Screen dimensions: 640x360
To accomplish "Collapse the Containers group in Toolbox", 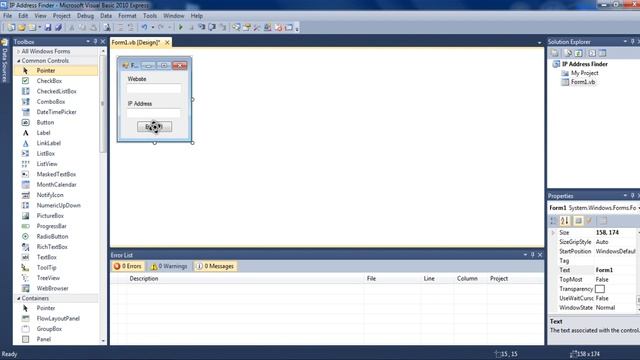I will 18,298.
